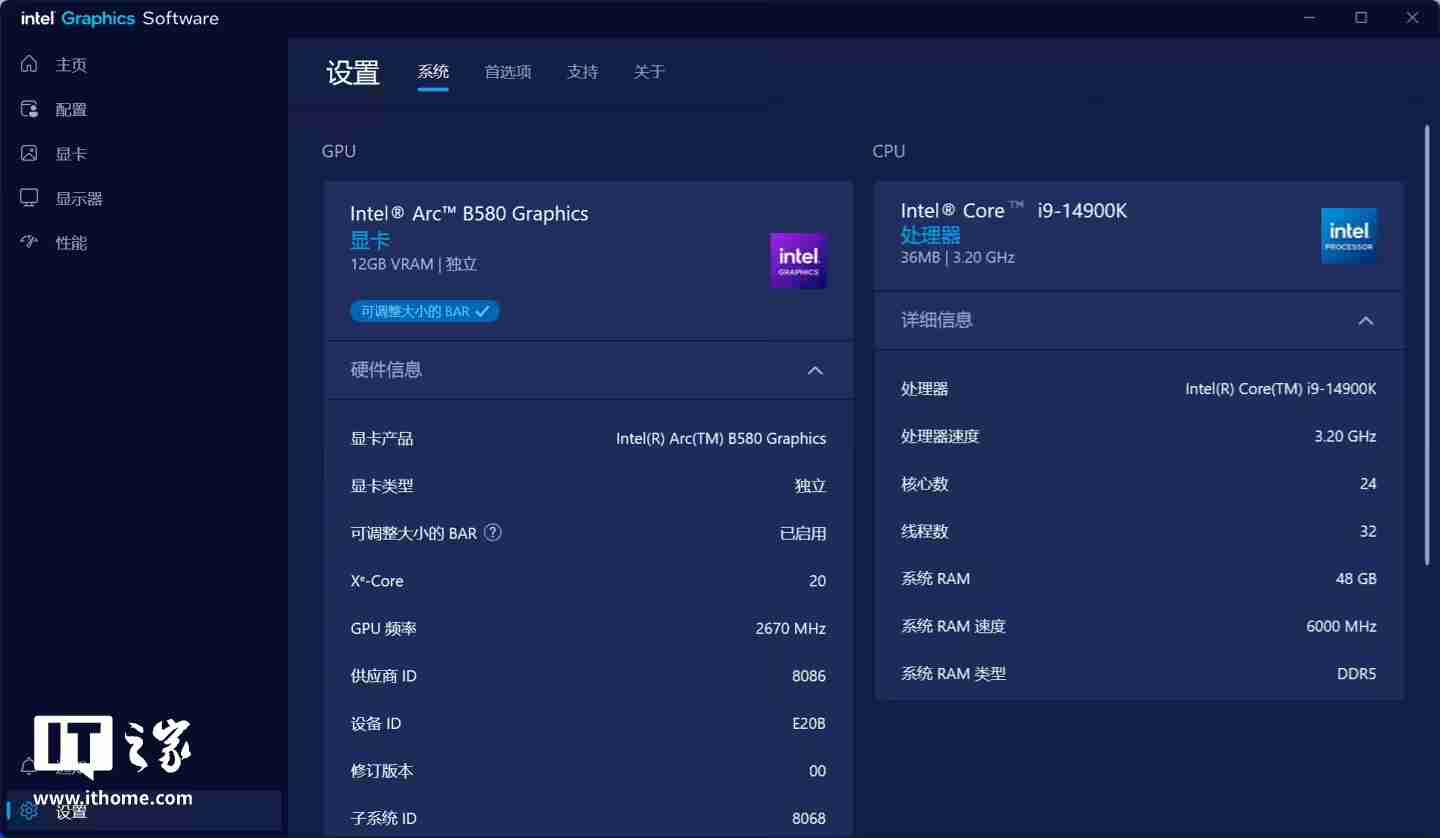The width and height of the screenshot is (1440, 838).
Task: Collapse the 详细信息 section
Action: point(1366,320)
